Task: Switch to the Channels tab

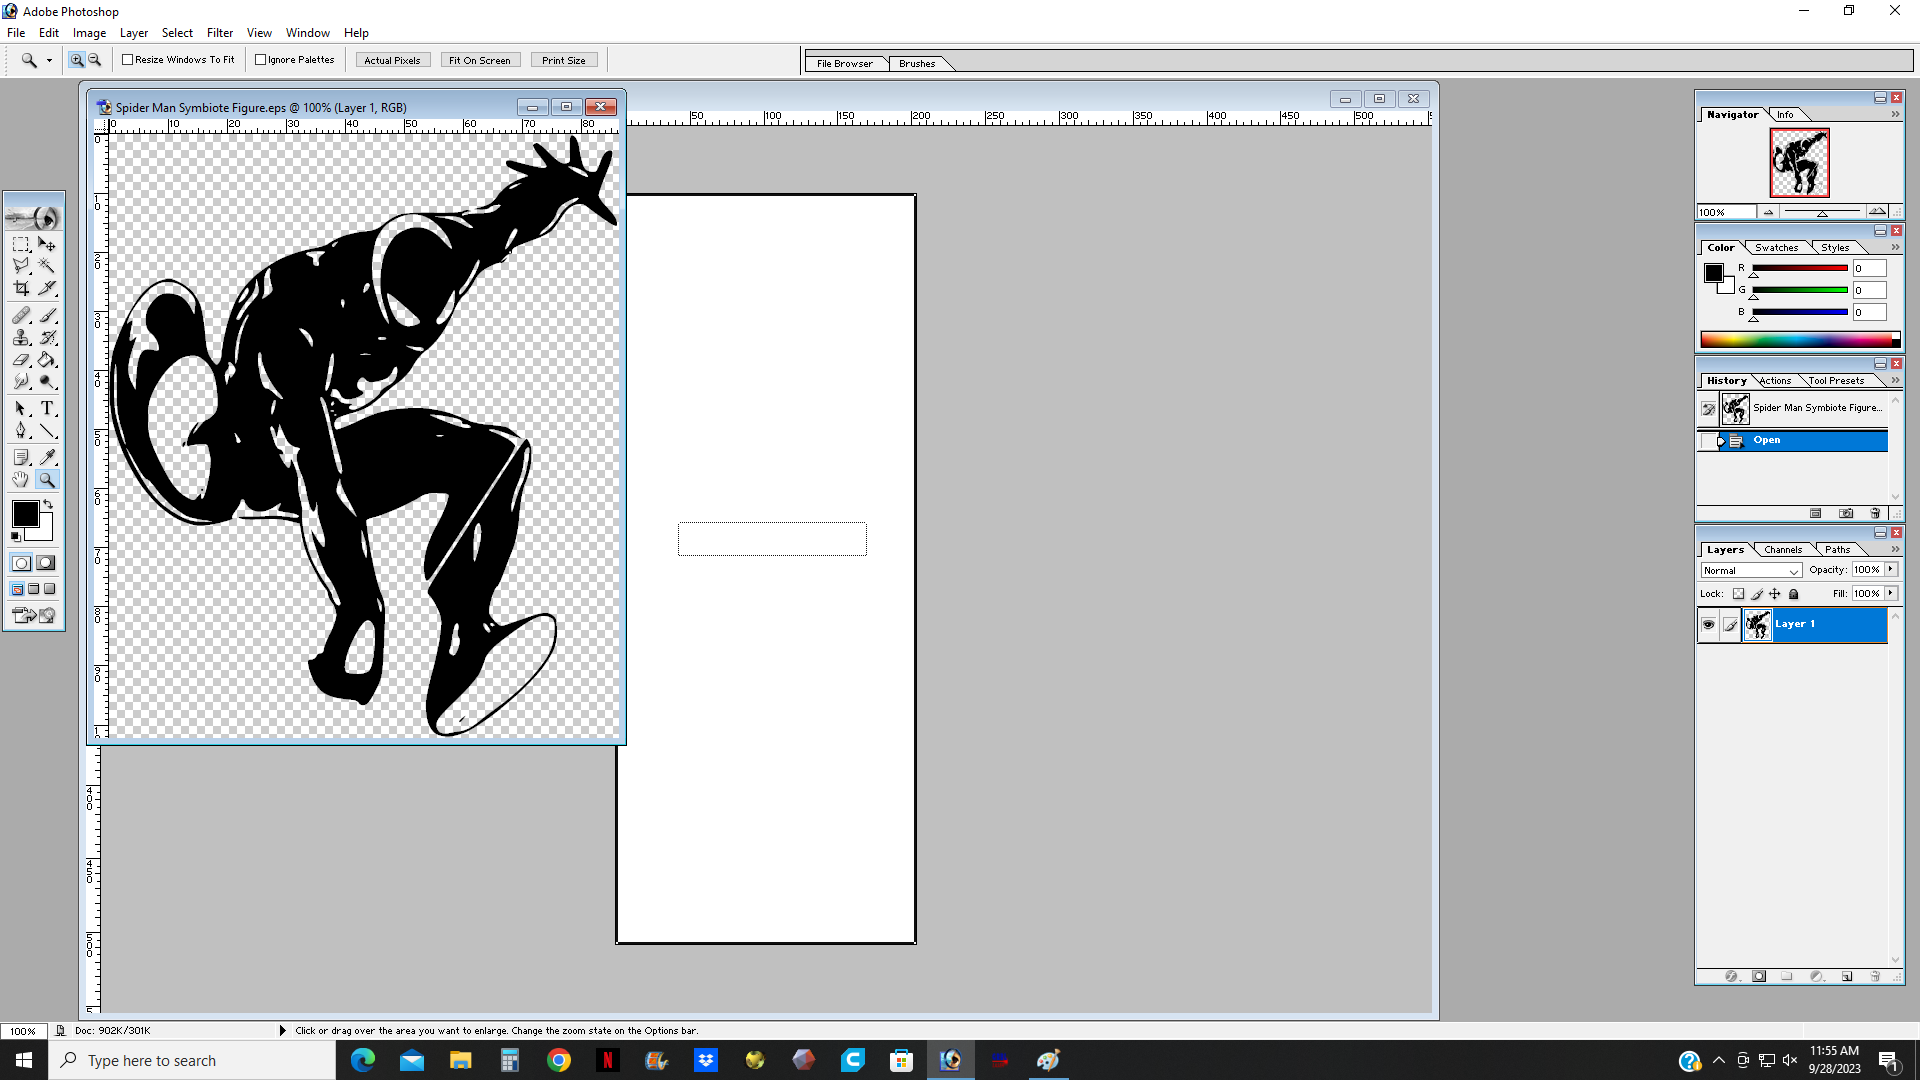Action: click(x=1782, y=549)
